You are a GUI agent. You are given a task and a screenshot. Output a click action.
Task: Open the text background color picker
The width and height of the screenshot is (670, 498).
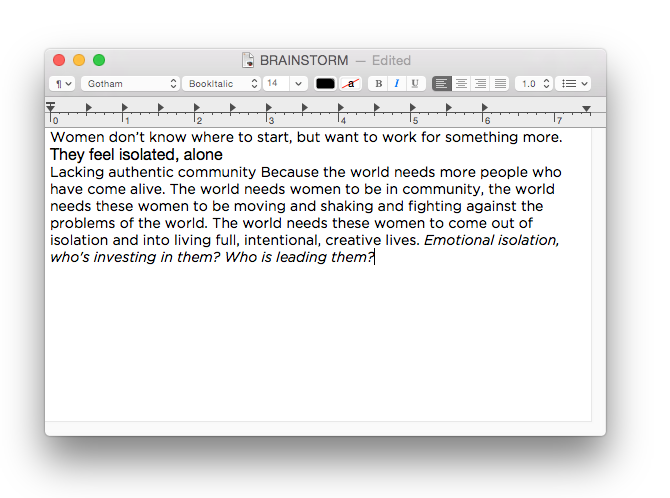pyautogui.click(x=350, y=84)
